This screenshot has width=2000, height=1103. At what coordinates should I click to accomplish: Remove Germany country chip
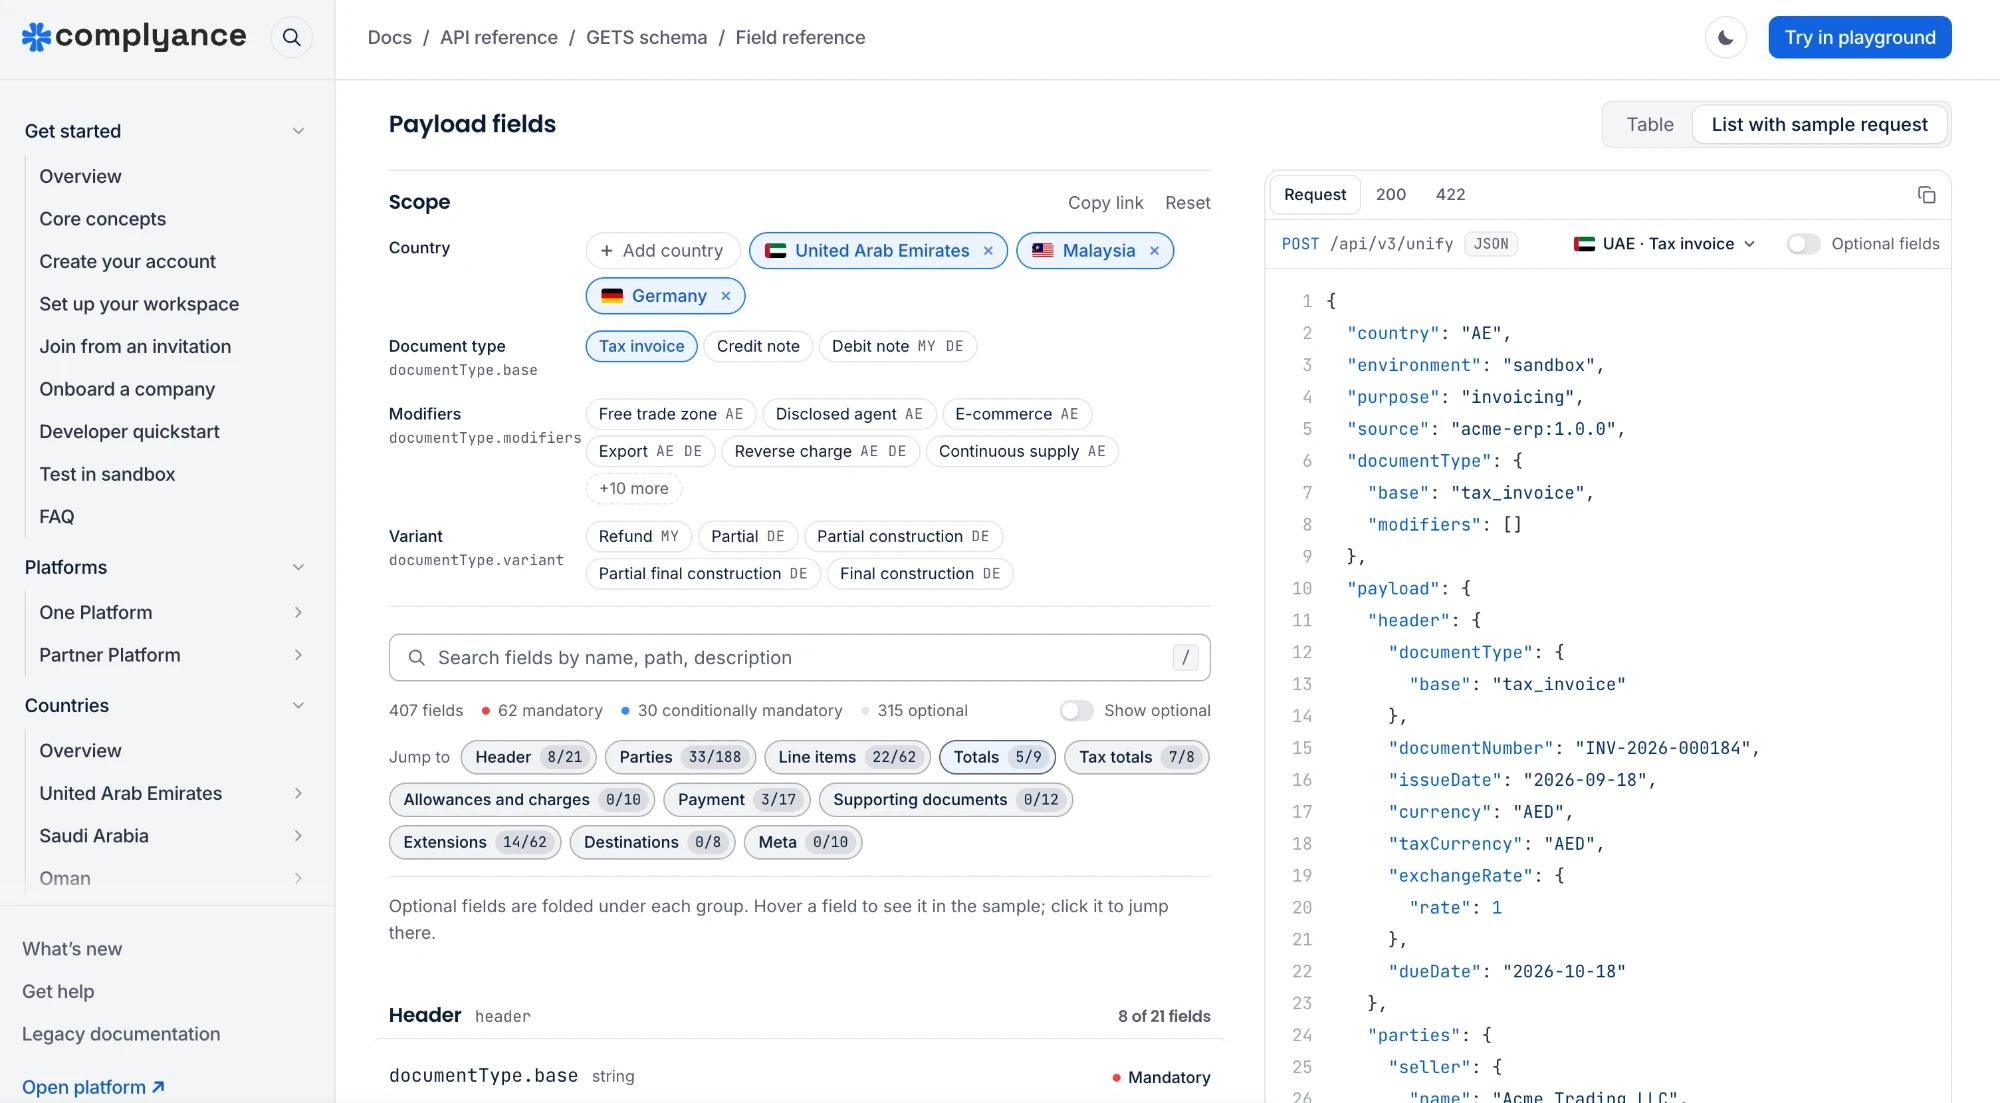coord(725,296)
